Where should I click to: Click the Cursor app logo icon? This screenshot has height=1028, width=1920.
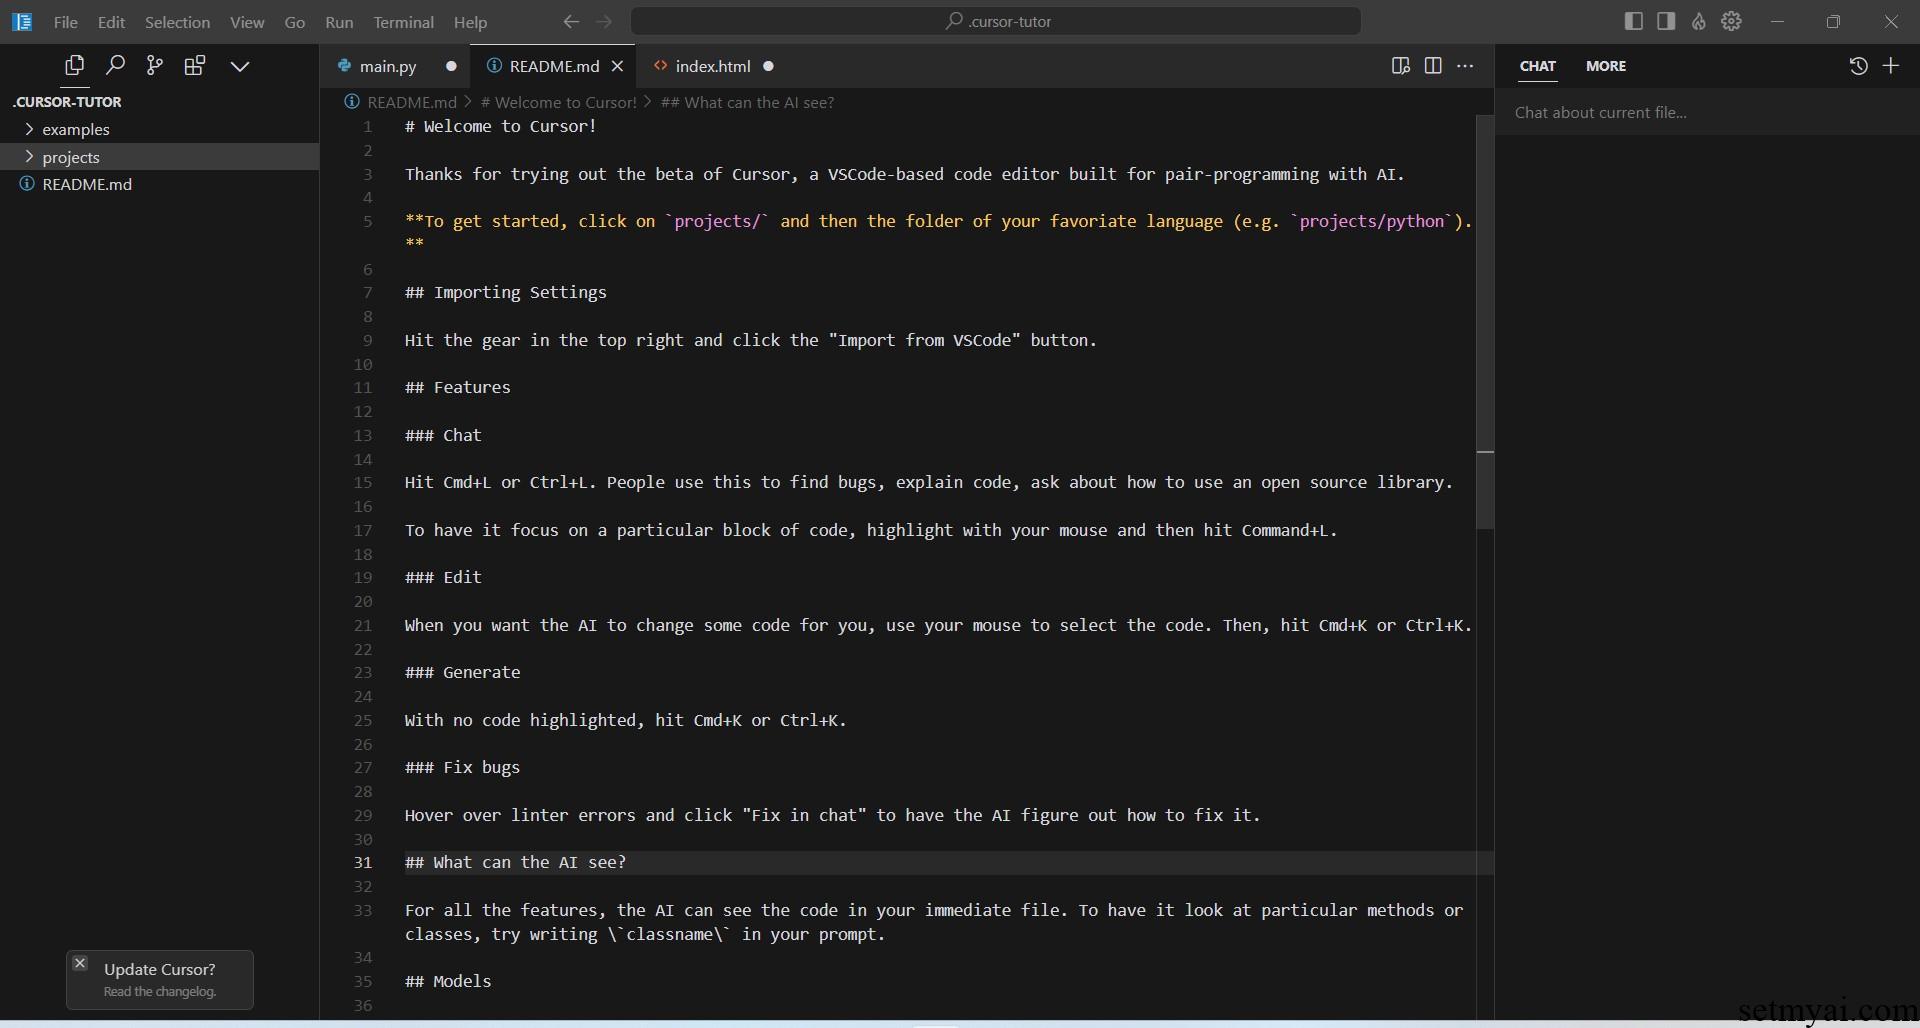point(21,21)
